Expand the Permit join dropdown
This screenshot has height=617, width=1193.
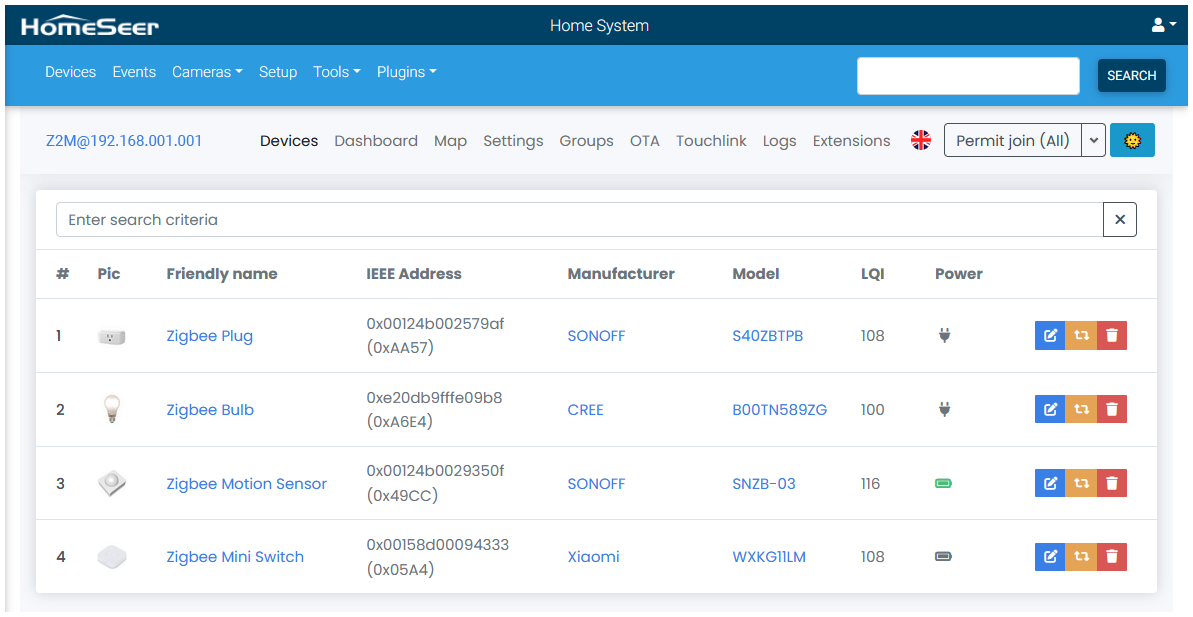[1095, 140]
